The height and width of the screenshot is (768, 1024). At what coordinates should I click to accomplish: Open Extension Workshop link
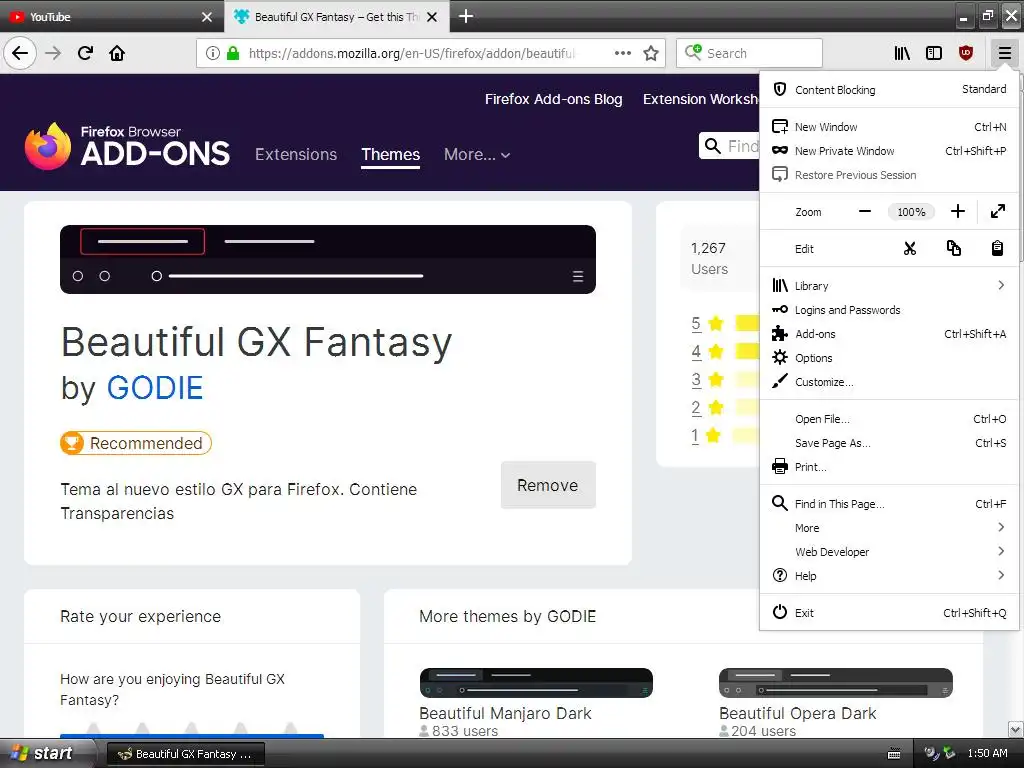[x=700, y=99]
